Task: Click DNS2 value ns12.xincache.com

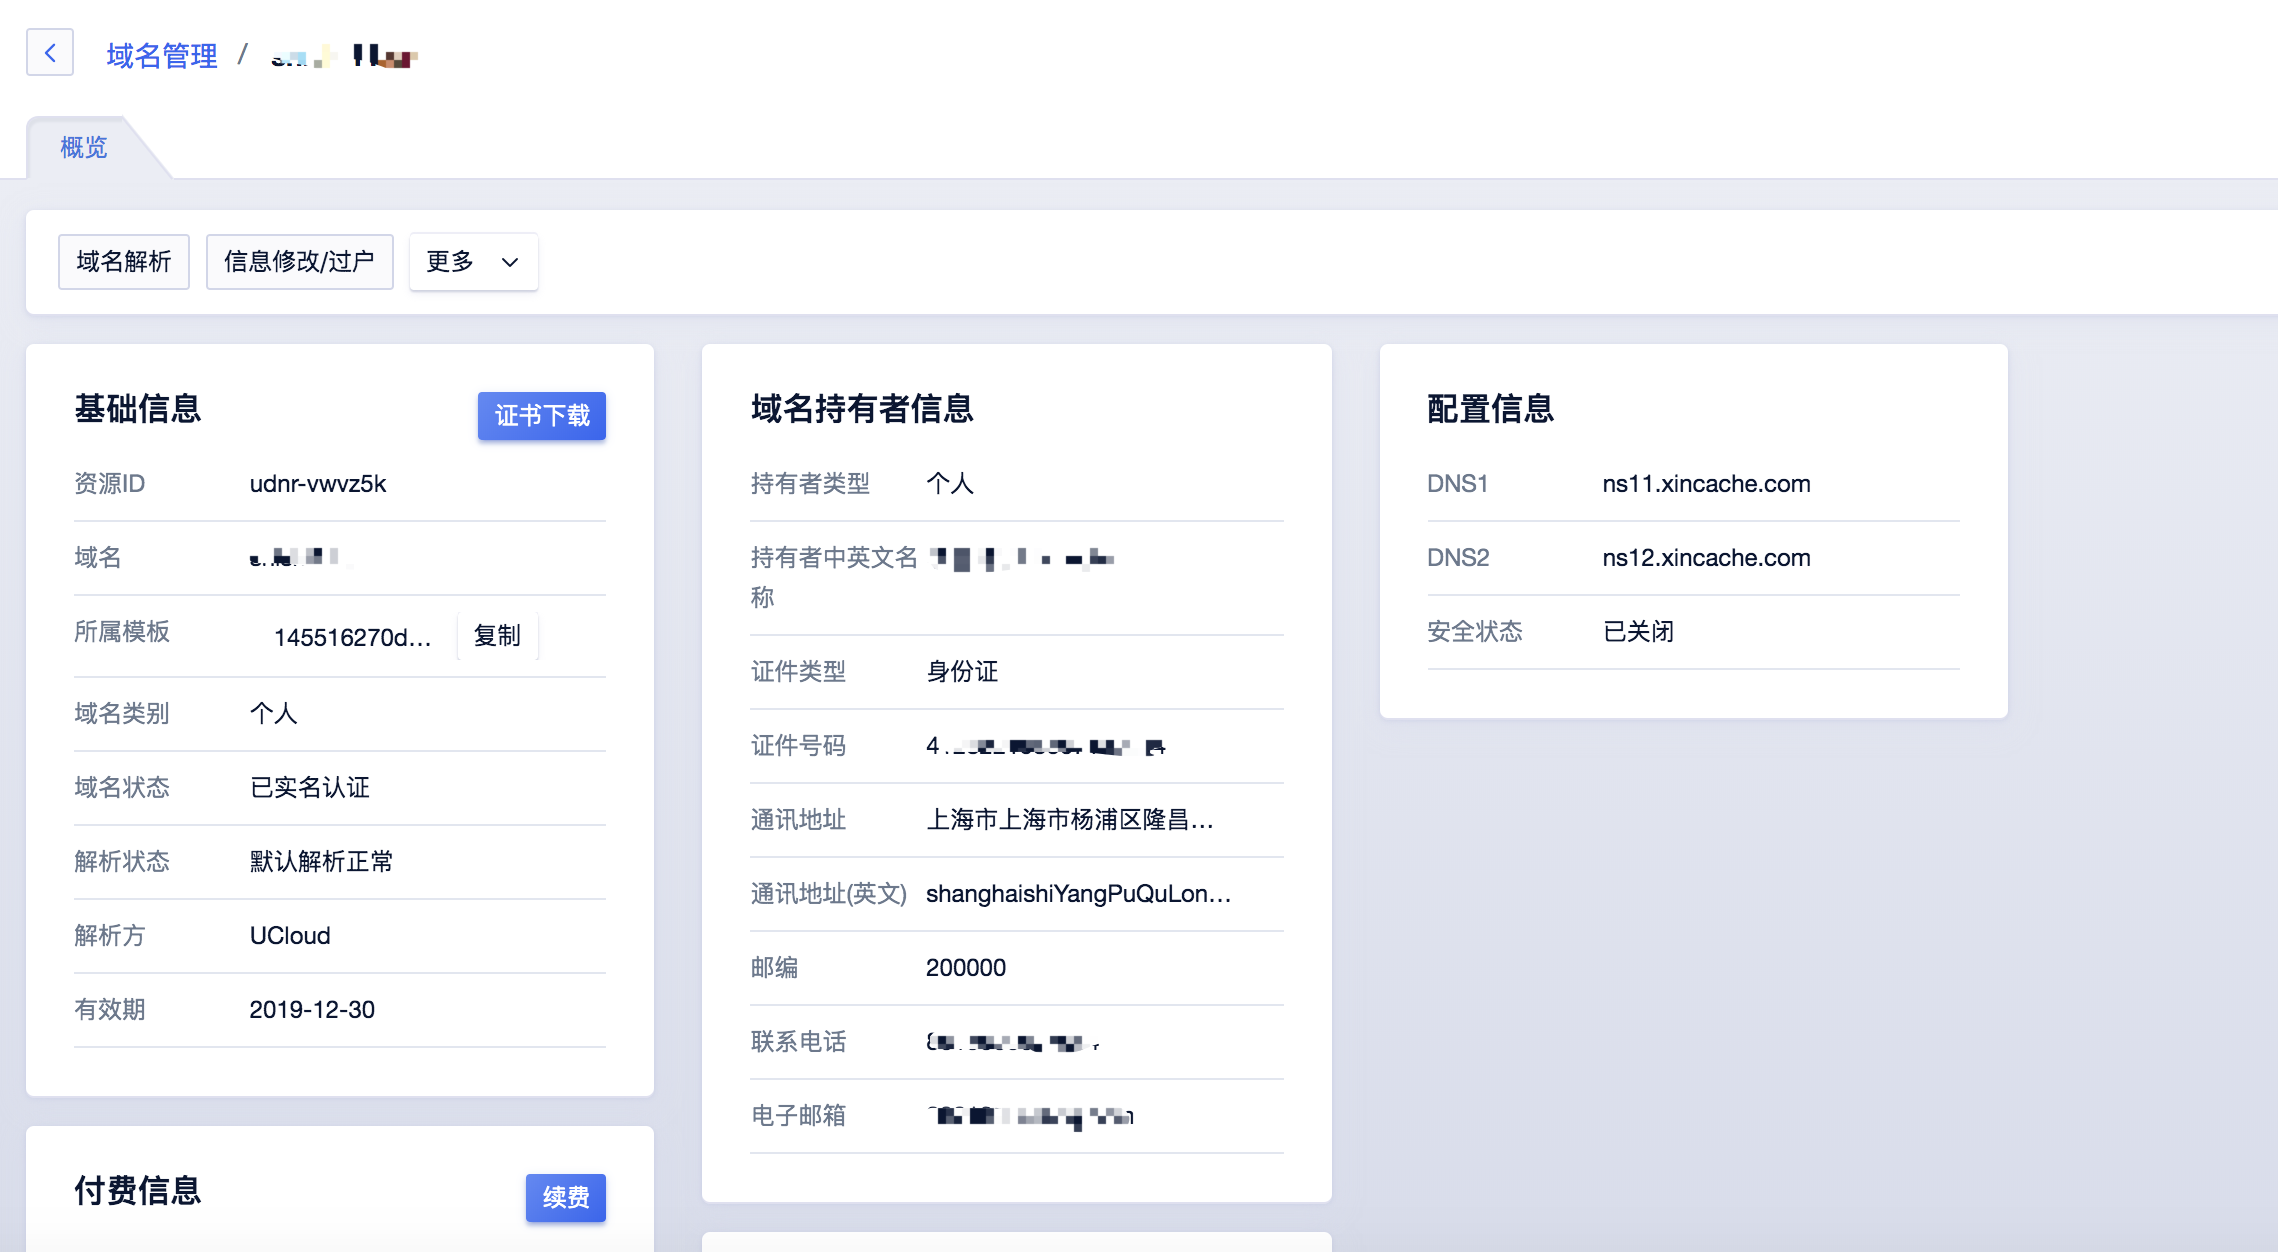Action: pos(1706,558)
